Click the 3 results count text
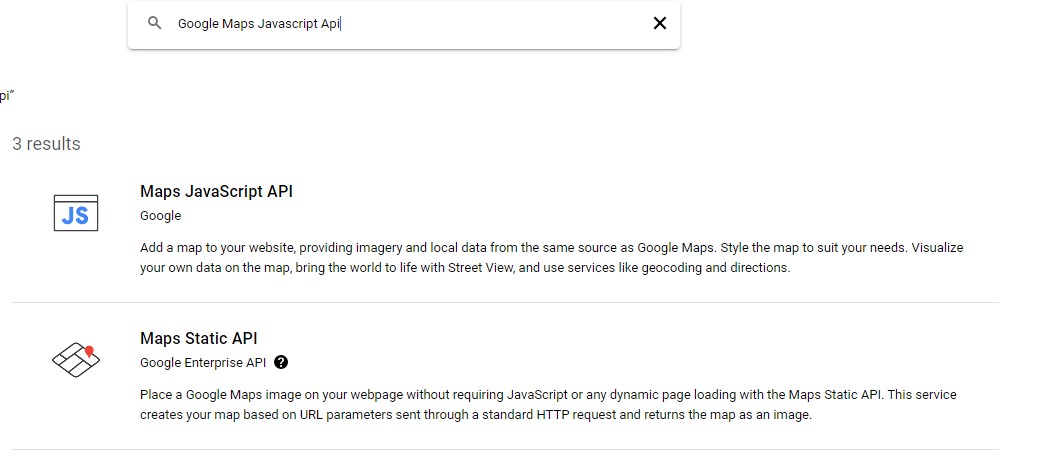 (x=46, y=144)
